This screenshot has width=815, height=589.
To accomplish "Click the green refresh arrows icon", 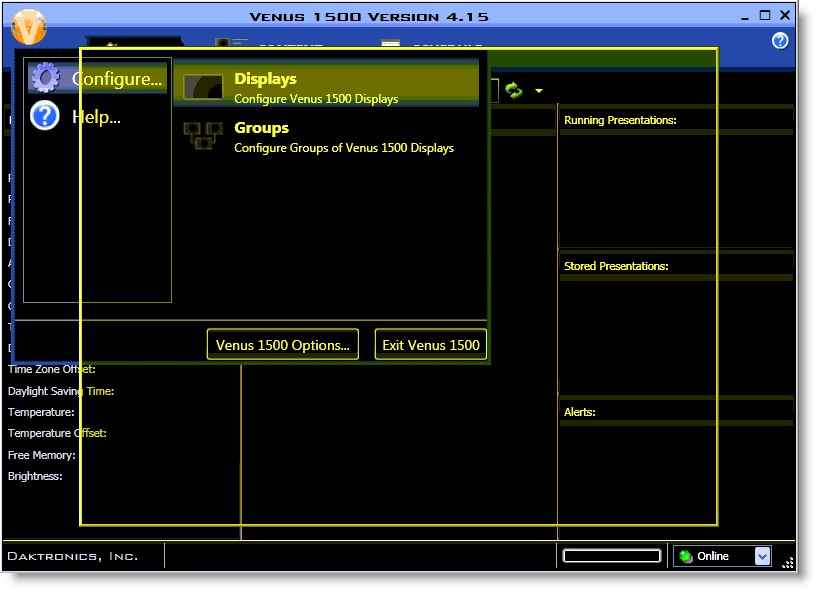I will point(514,90).
